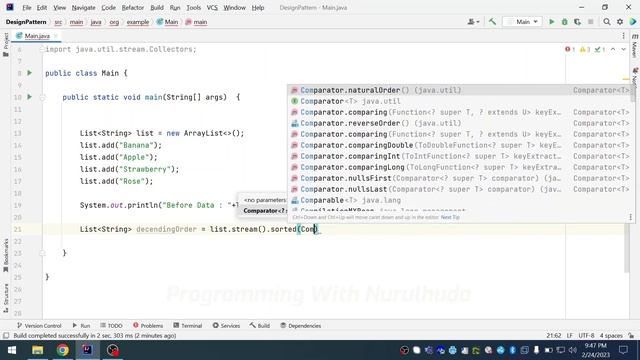The image size is (640, 360).
Task: Click the '4 spaces' indent status widget
Action: pos(611,336)
